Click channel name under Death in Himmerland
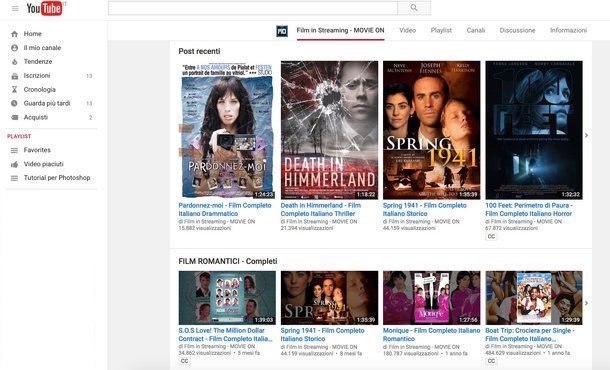This screenshot has width=610, height=370. point(322,221)
